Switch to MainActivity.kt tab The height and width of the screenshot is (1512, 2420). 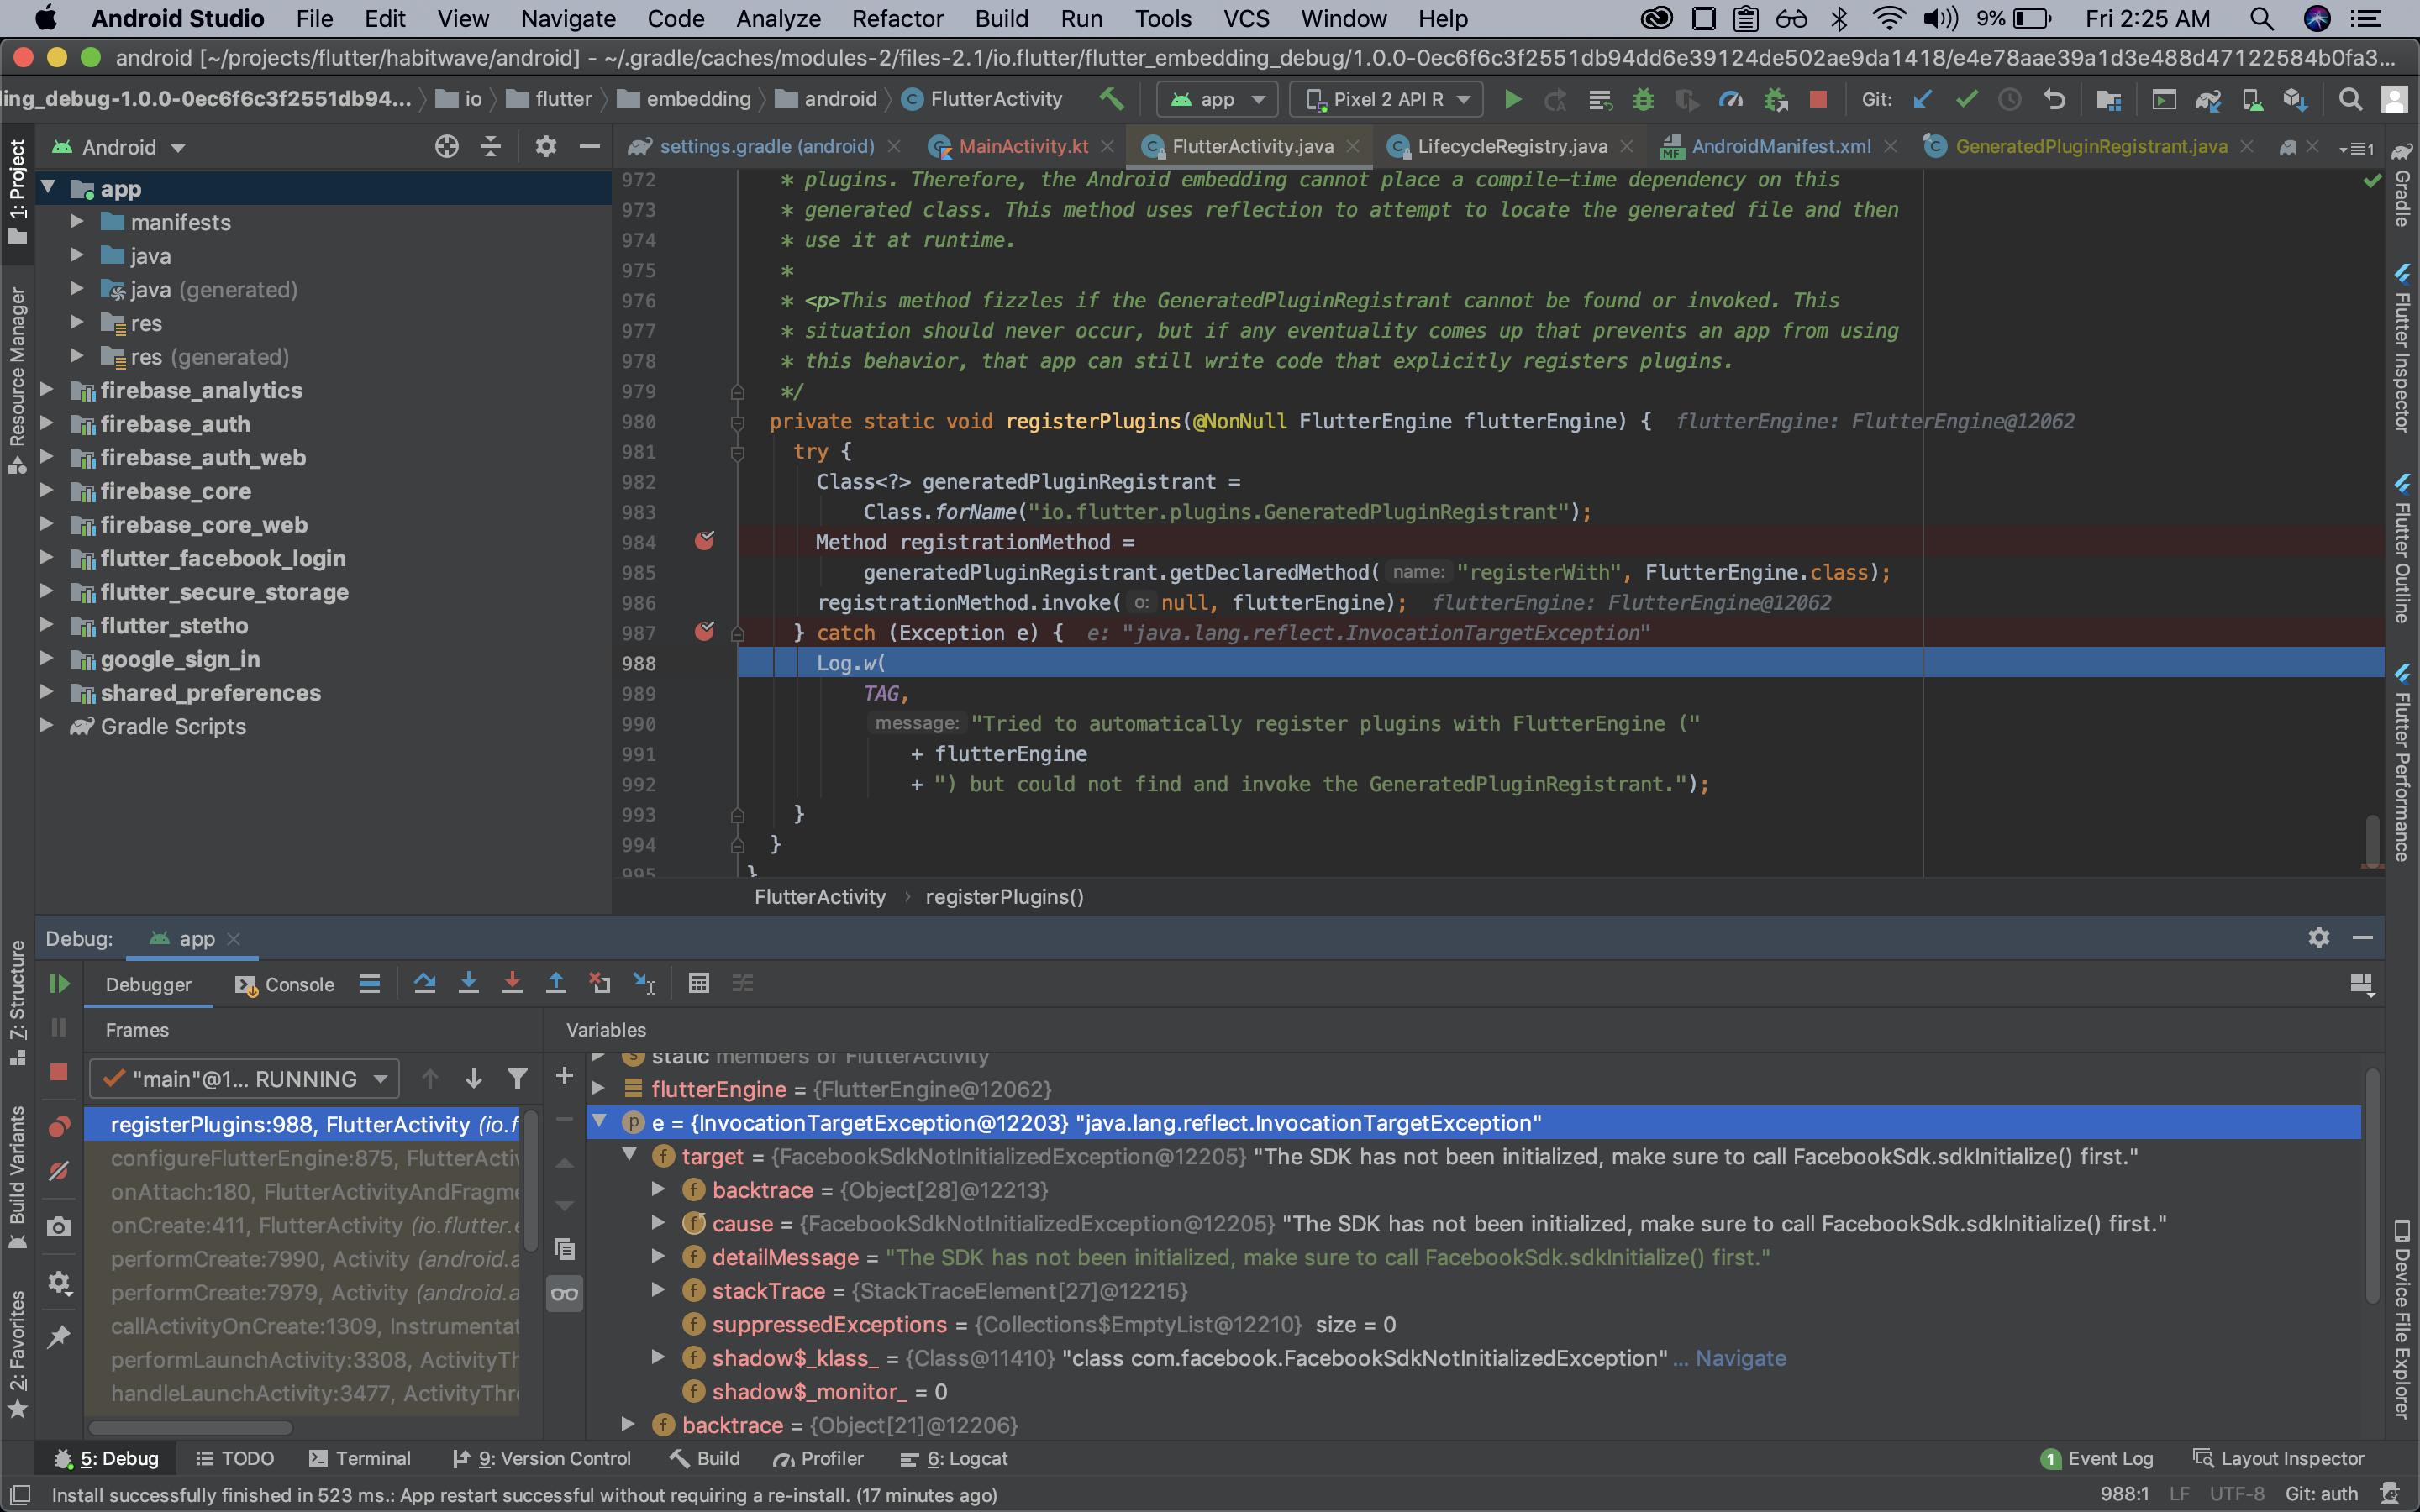point(1022,146)
